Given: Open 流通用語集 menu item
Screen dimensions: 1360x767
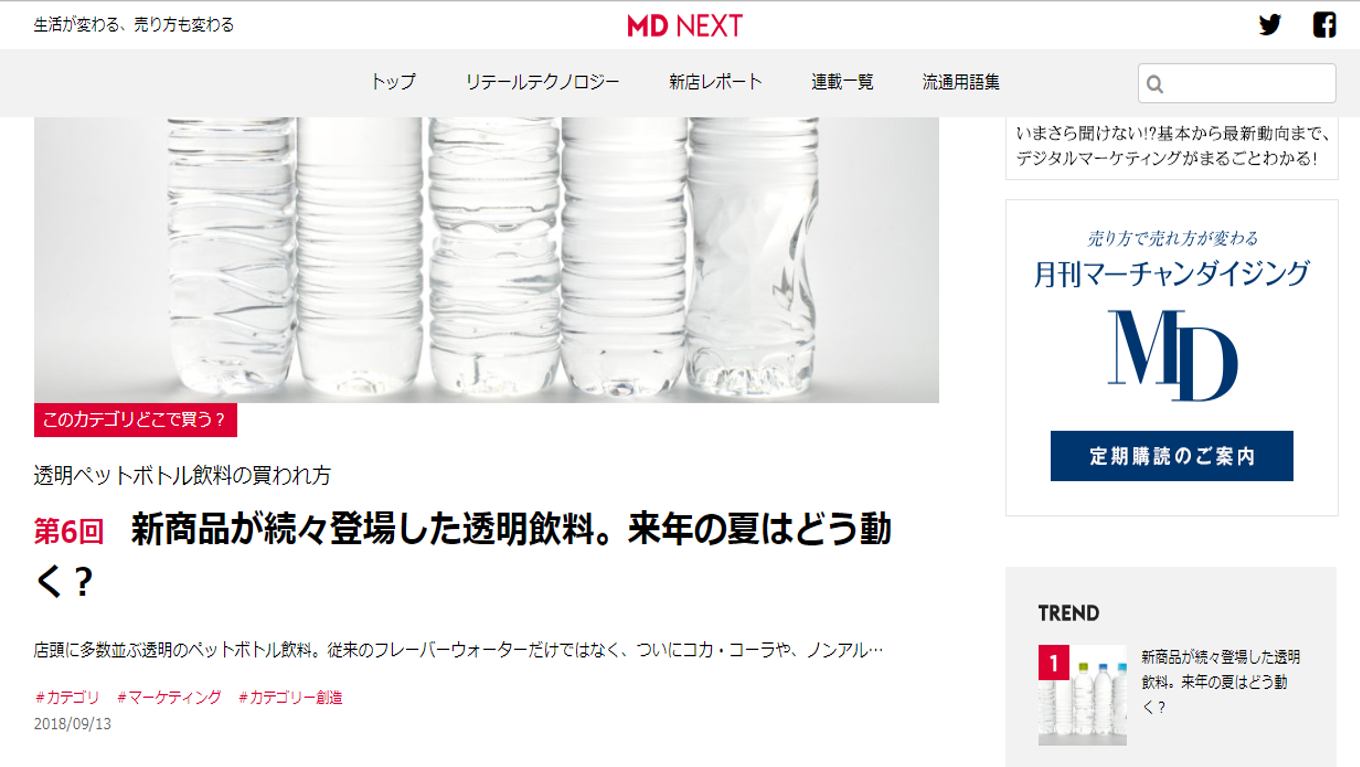Looking at the screenshot, I should 961,82.
